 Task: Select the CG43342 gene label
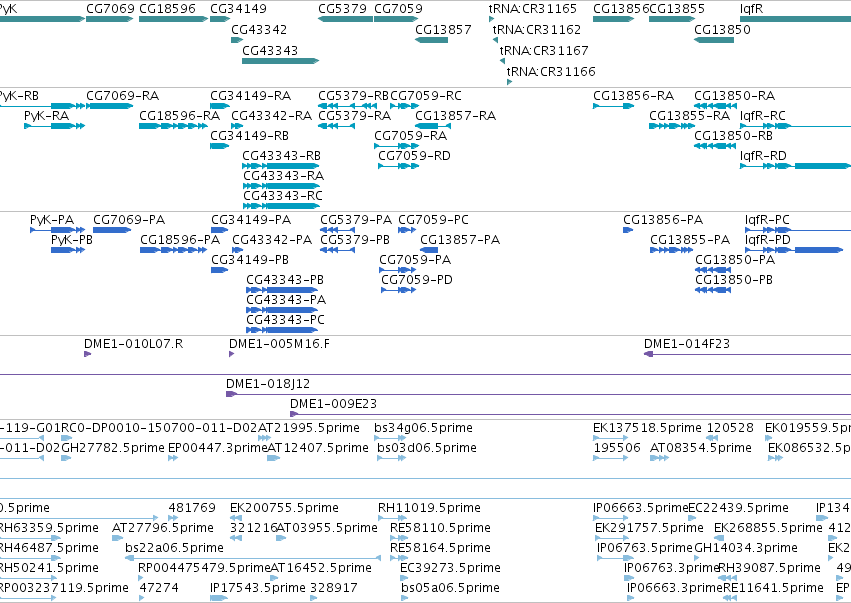[259, 29]
